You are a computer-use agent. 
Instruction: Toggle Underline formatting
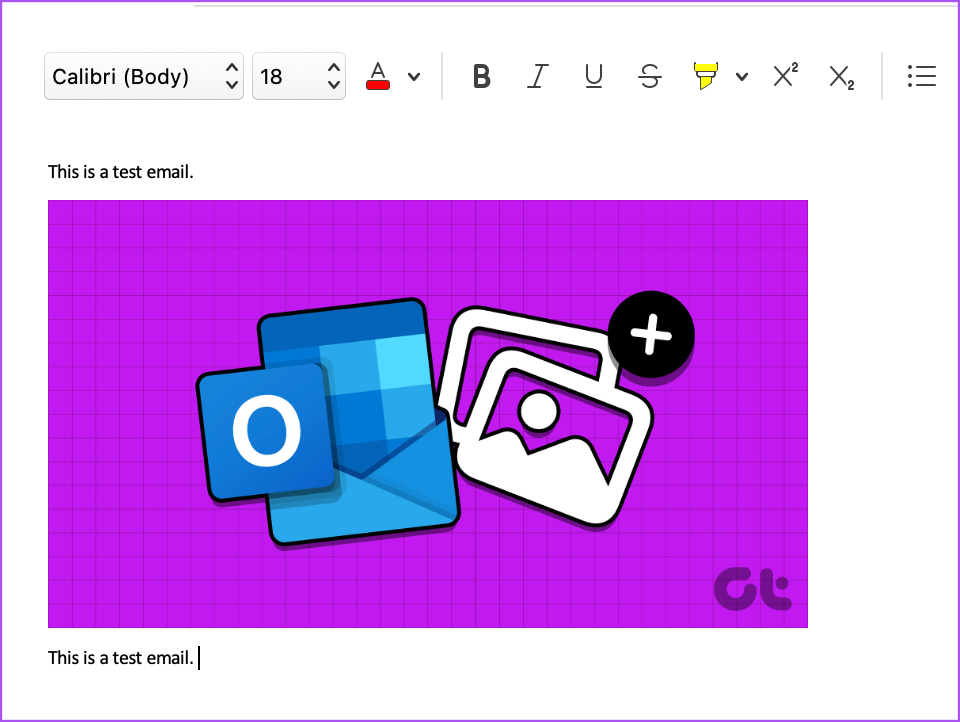[593, 77]
